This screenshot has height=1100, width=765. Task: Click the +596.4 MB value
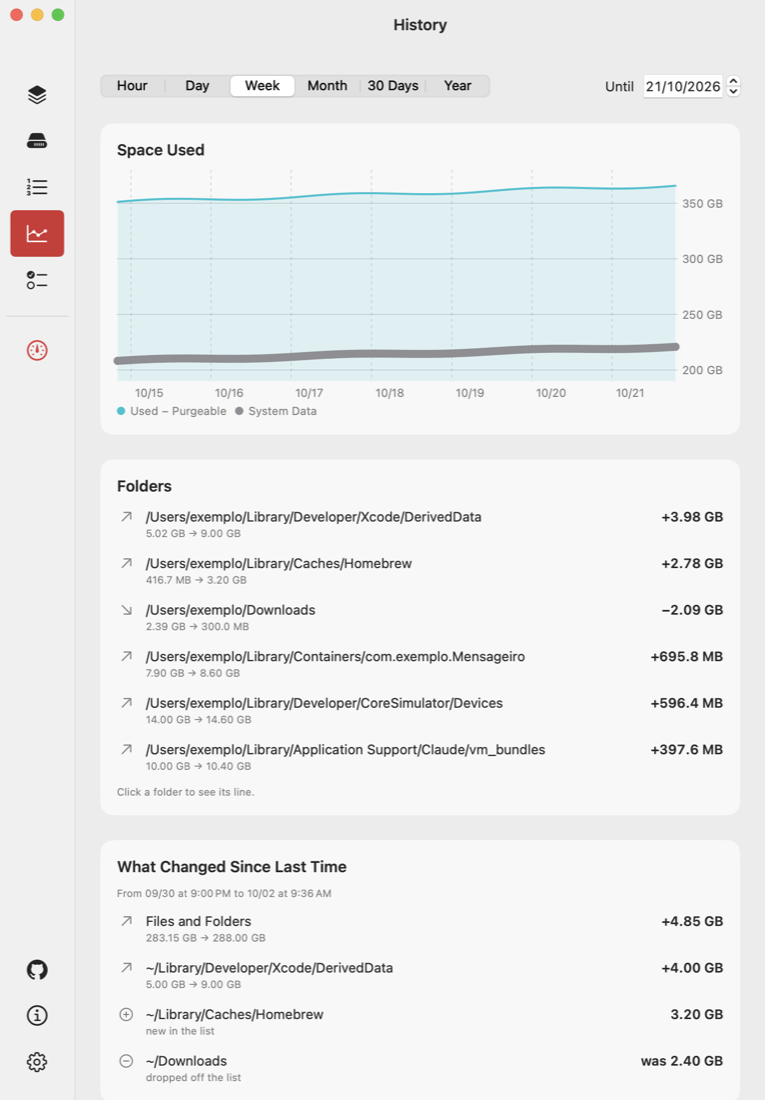click(686, 703)
